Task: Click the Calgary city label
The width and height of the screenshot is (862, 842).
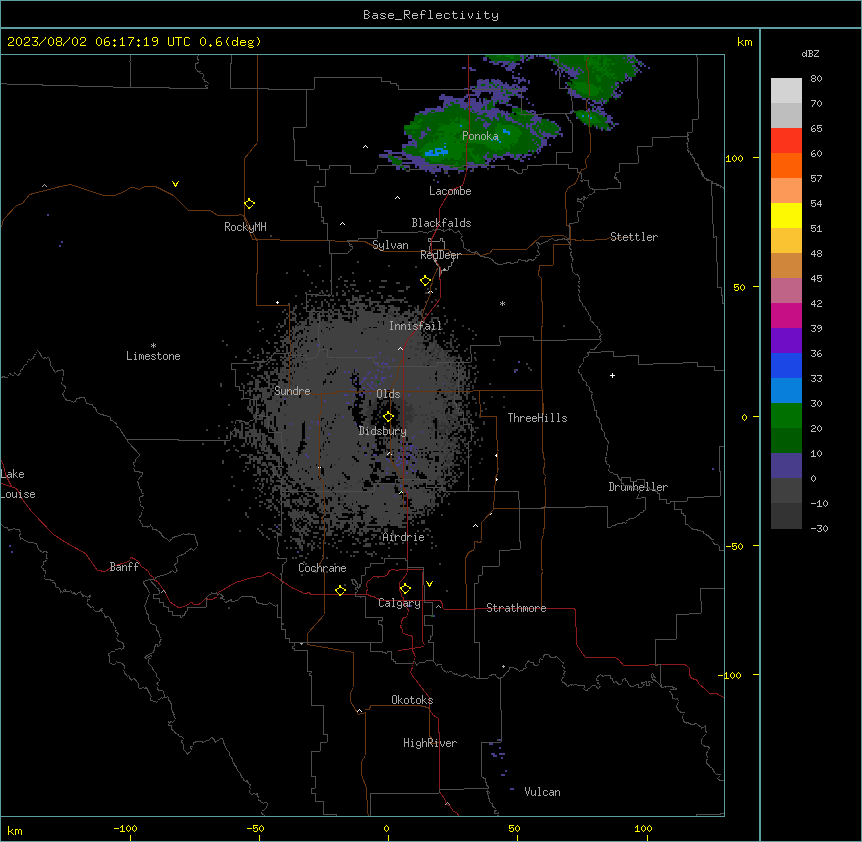Action: point(399,603)
